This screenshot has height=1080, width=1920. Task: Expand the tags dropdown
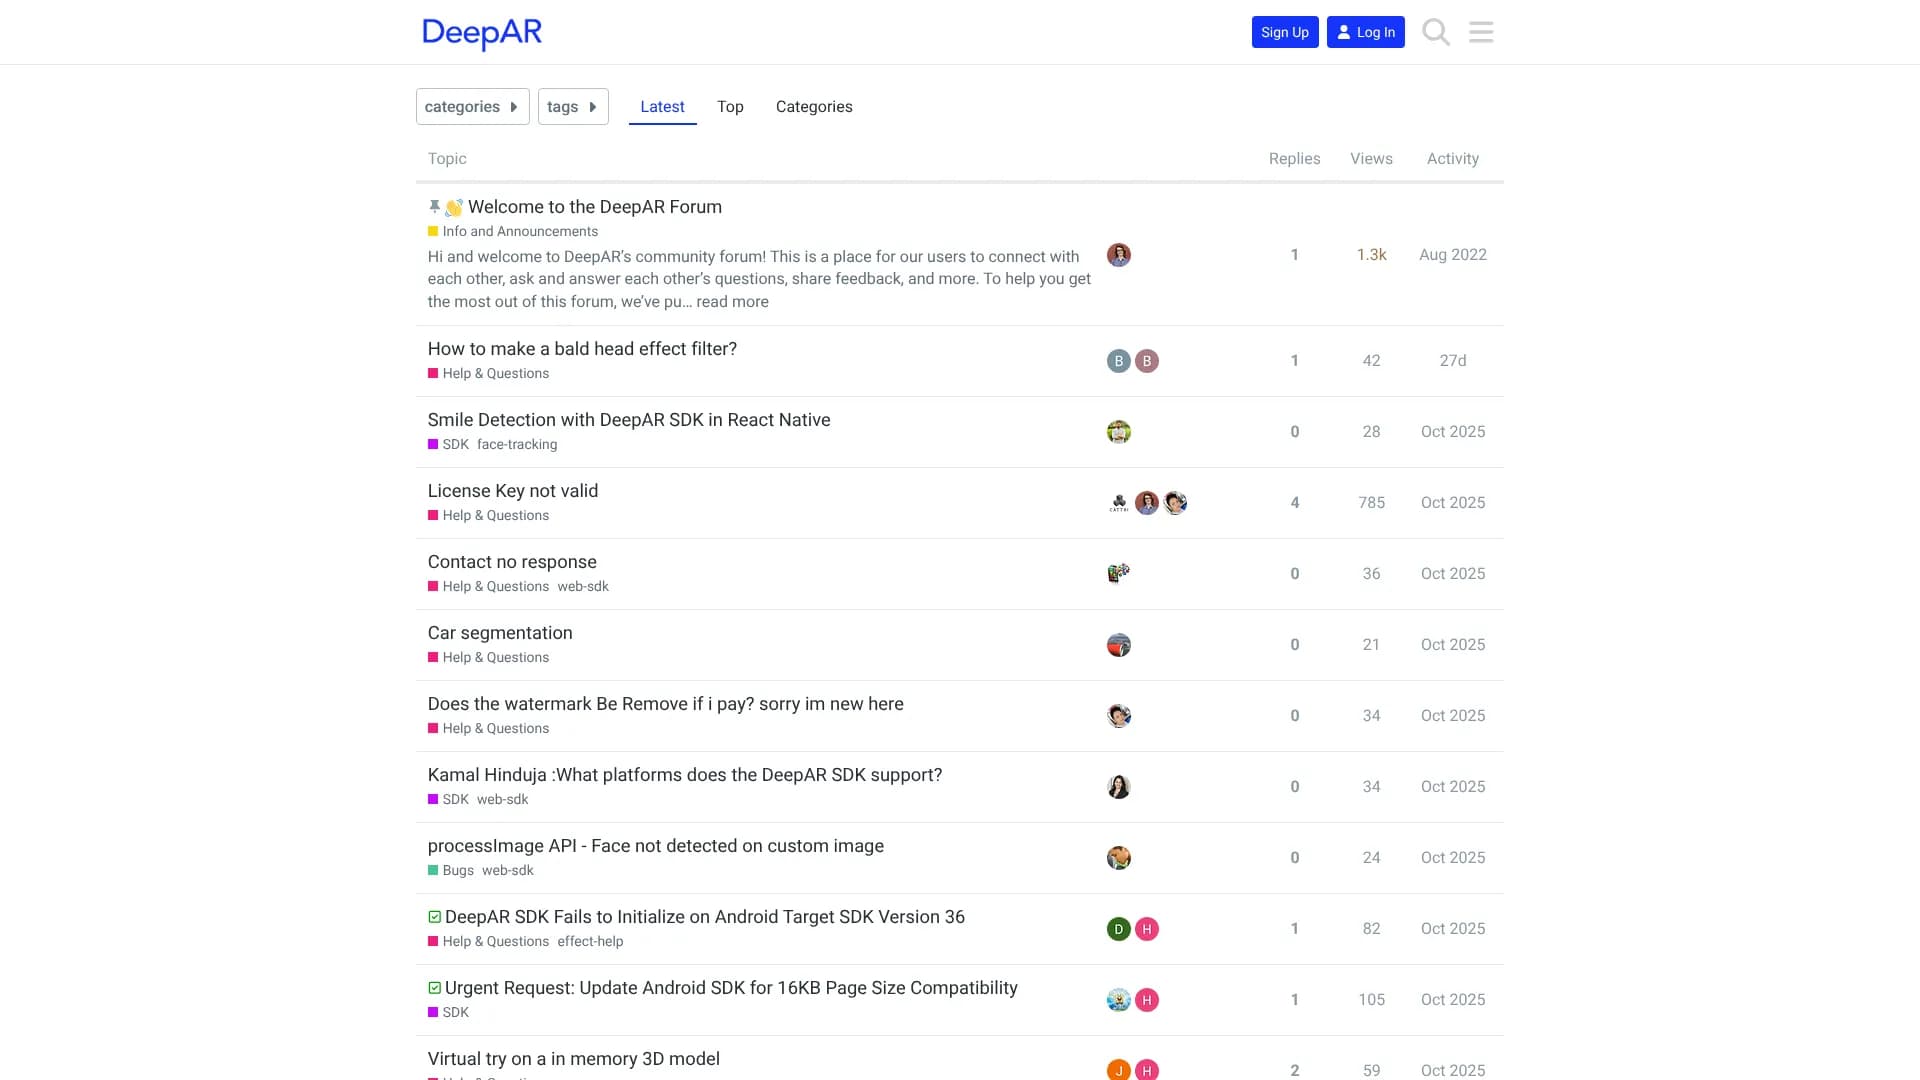pyautogui.click(x=572, y=107)
